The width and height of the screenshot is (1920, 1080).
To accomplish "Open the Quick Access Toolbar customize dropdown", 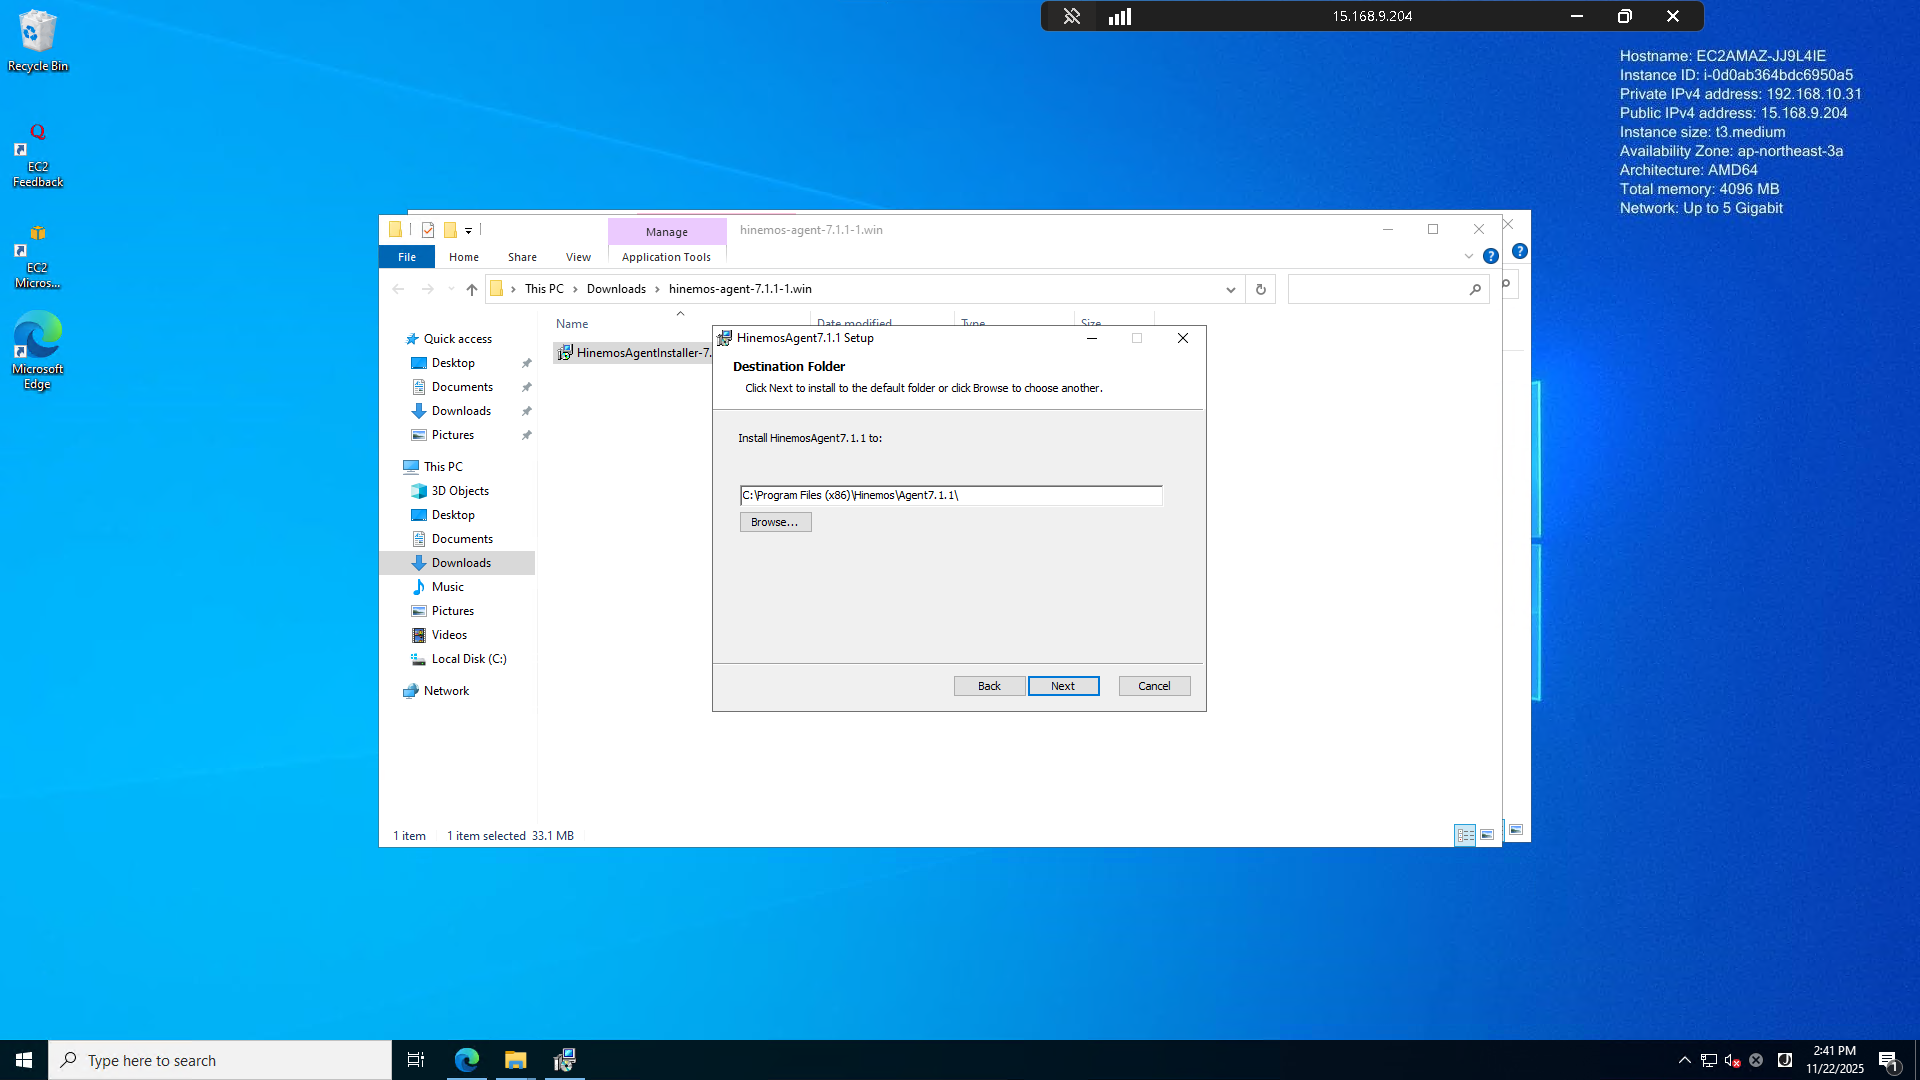I will pos(468,230).
